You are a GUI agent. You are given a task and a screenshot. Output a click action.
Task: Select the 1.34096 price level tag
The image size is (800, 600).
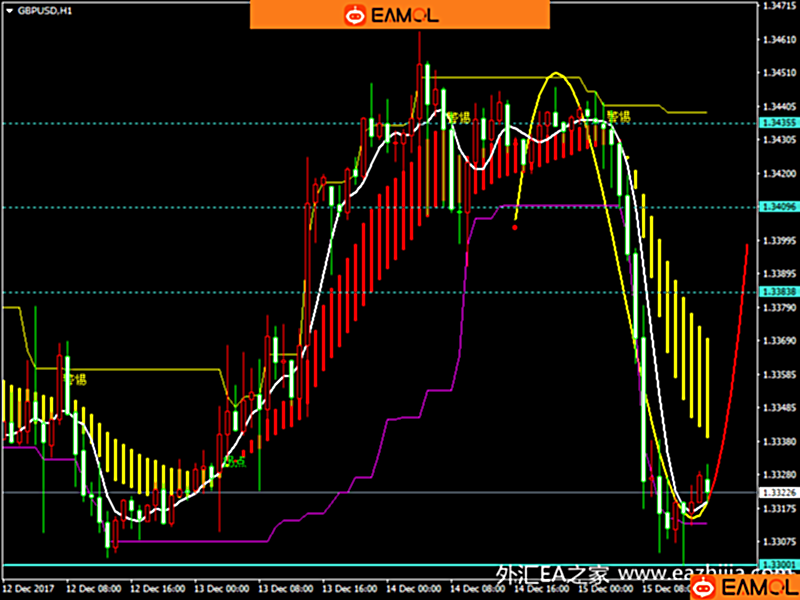(x=778, y=207)
